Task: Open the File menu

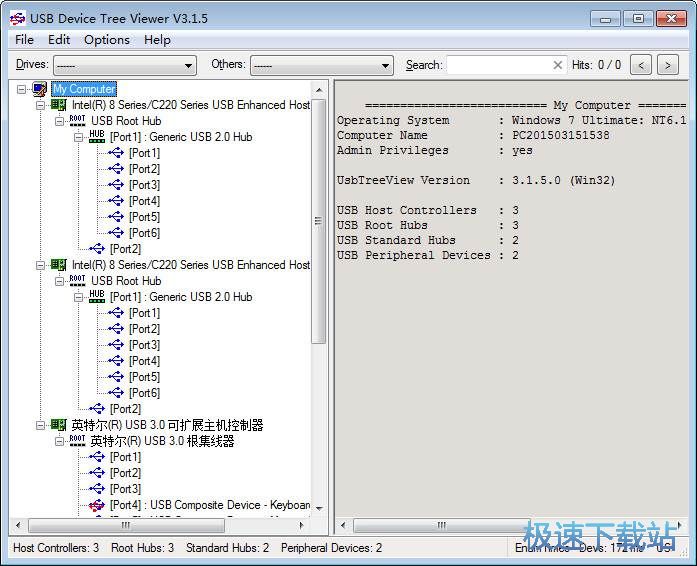Action: 24,40
